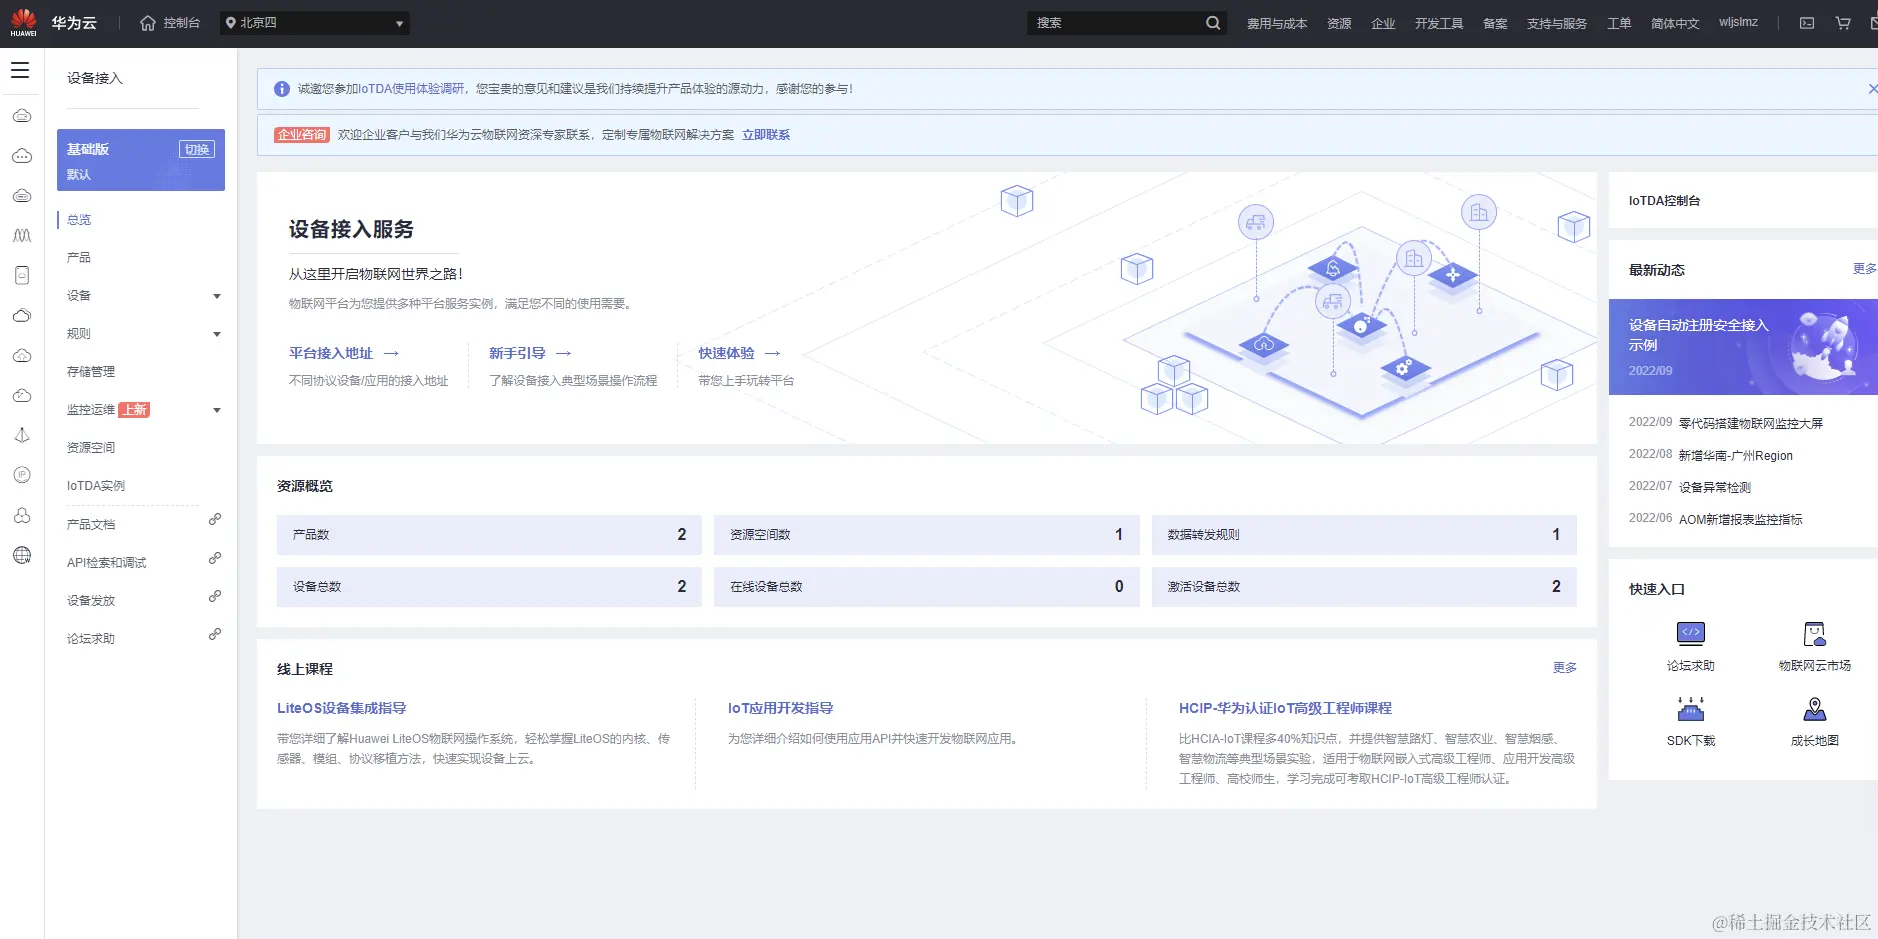
Task: Open the SDK下载 download icon
Action: pos(1691,709)
